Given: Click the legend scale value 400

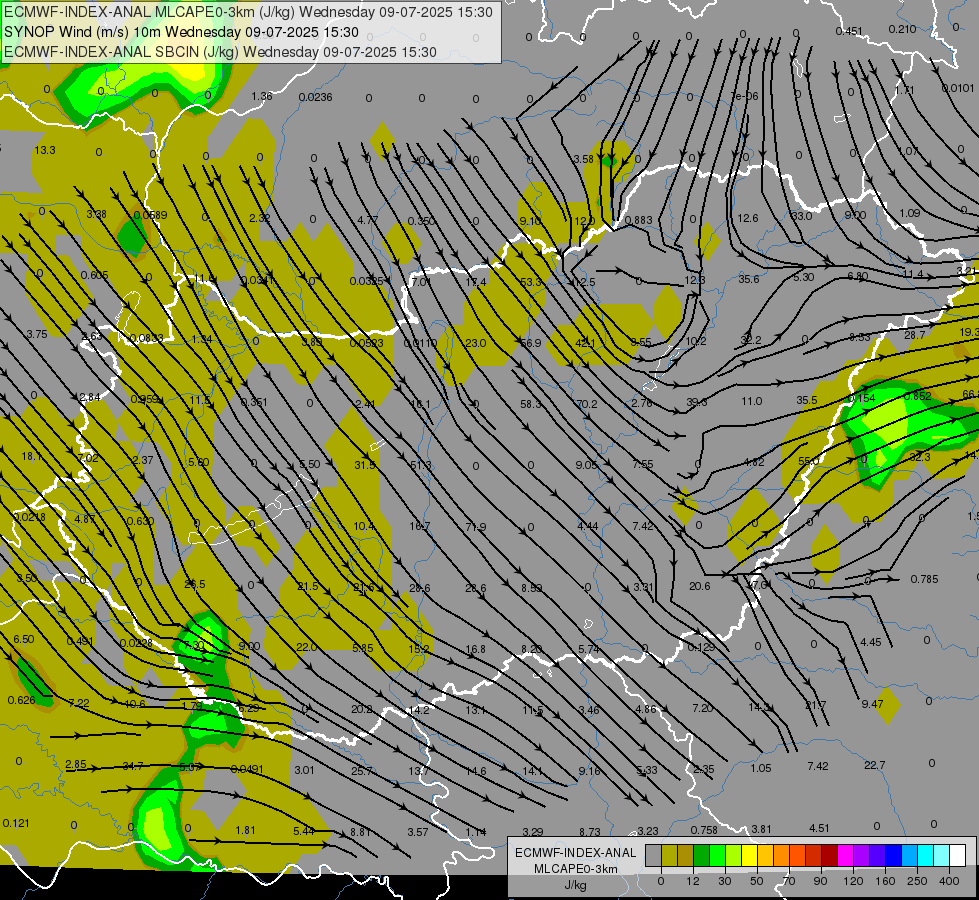Looking at the screenshot, I should [x=949, y=881].
